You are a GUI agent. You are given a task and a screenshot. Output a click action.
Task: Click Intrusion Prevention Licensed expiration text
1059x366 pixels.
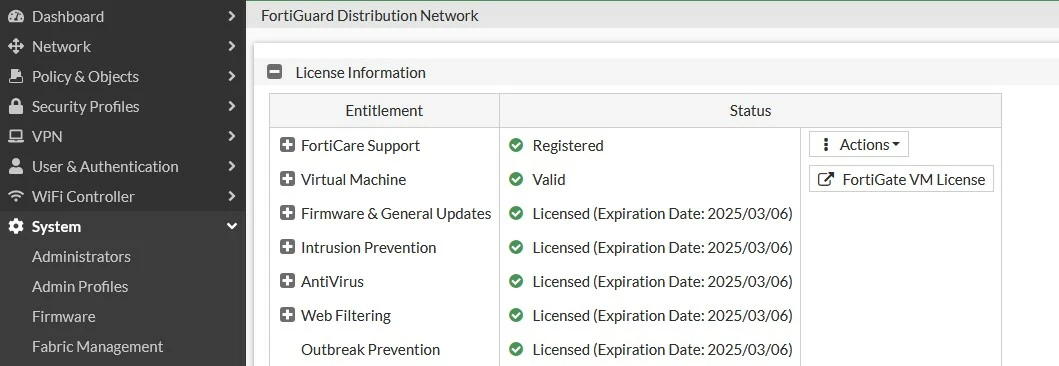pyautogui.click(x=663, y=247)
